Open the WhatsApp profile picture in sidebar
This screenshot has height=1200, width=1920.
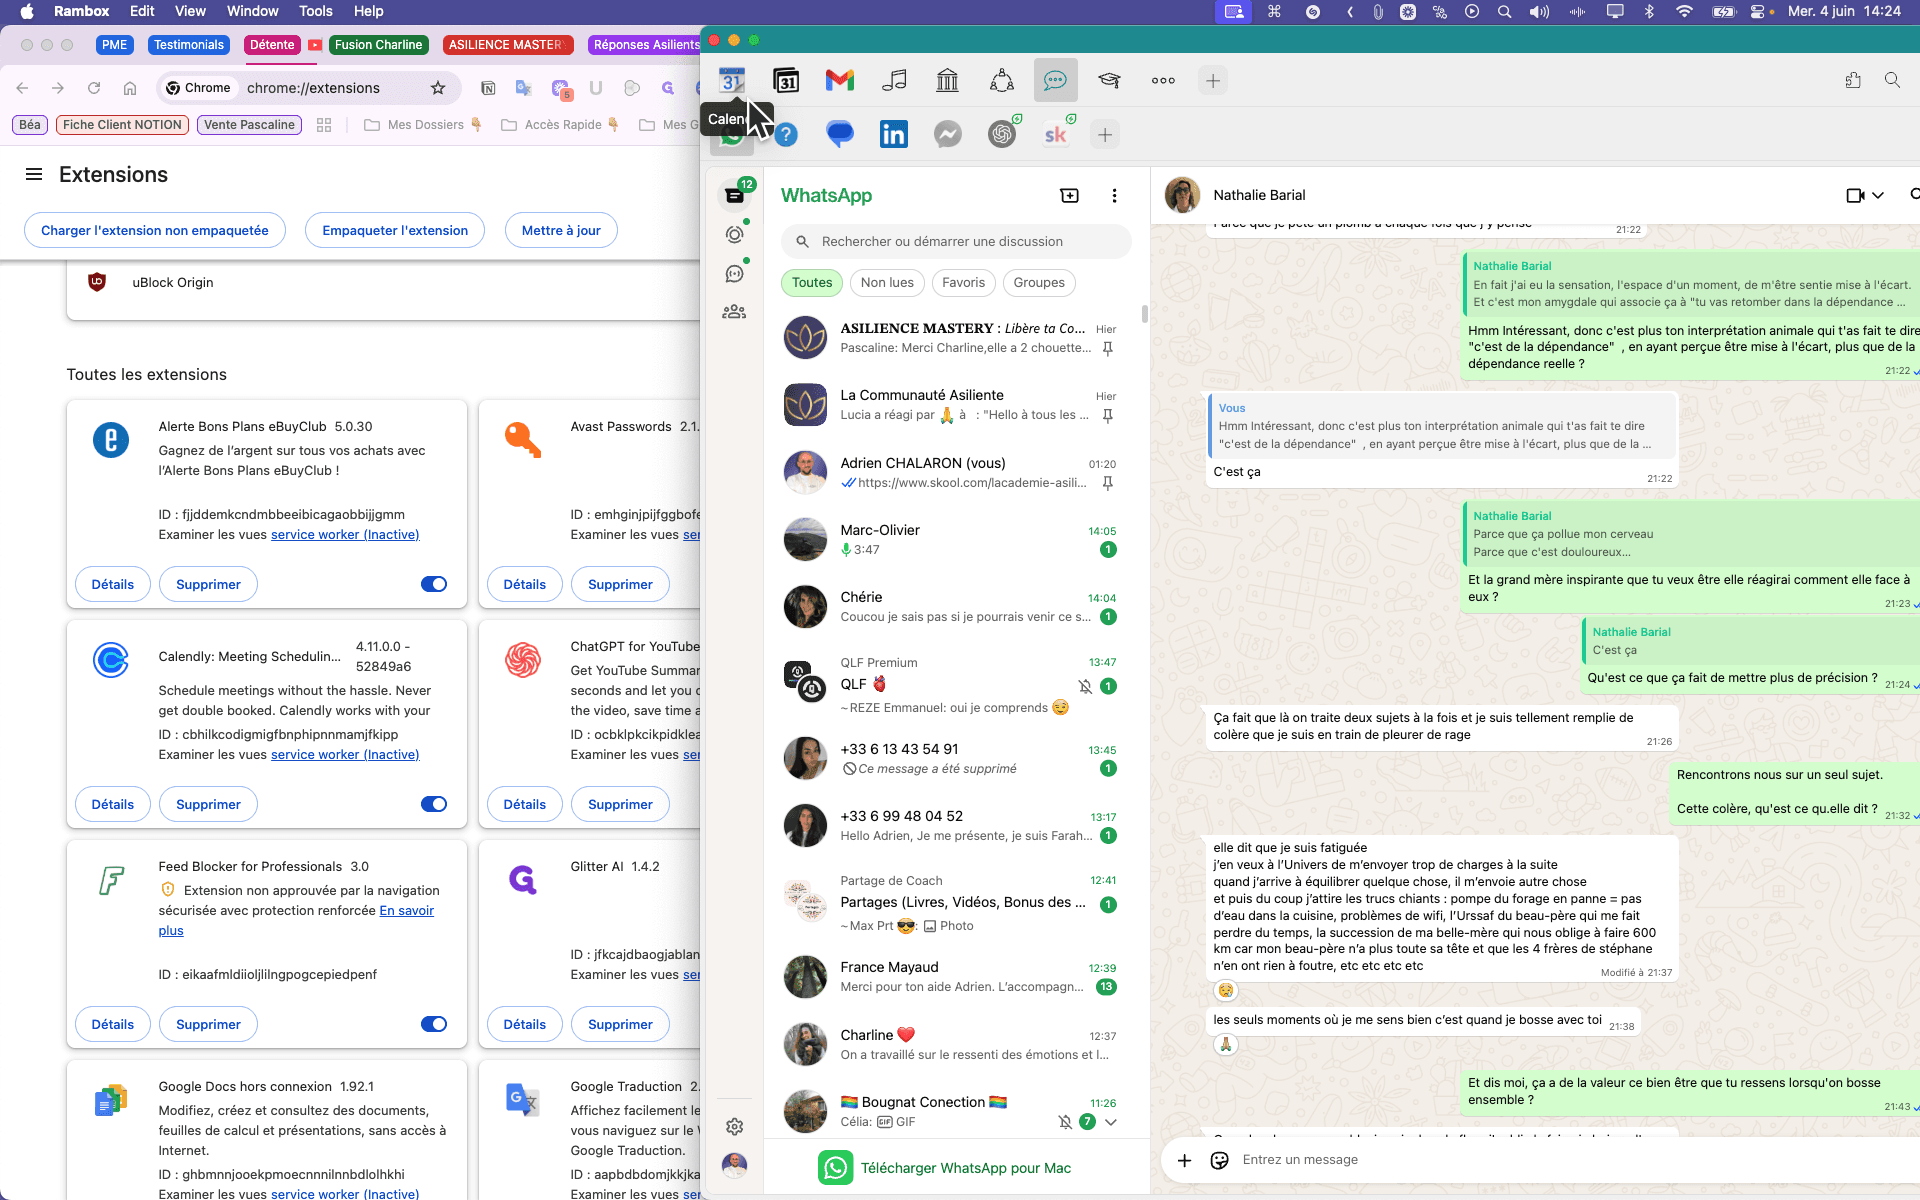tap(735, 1165)
